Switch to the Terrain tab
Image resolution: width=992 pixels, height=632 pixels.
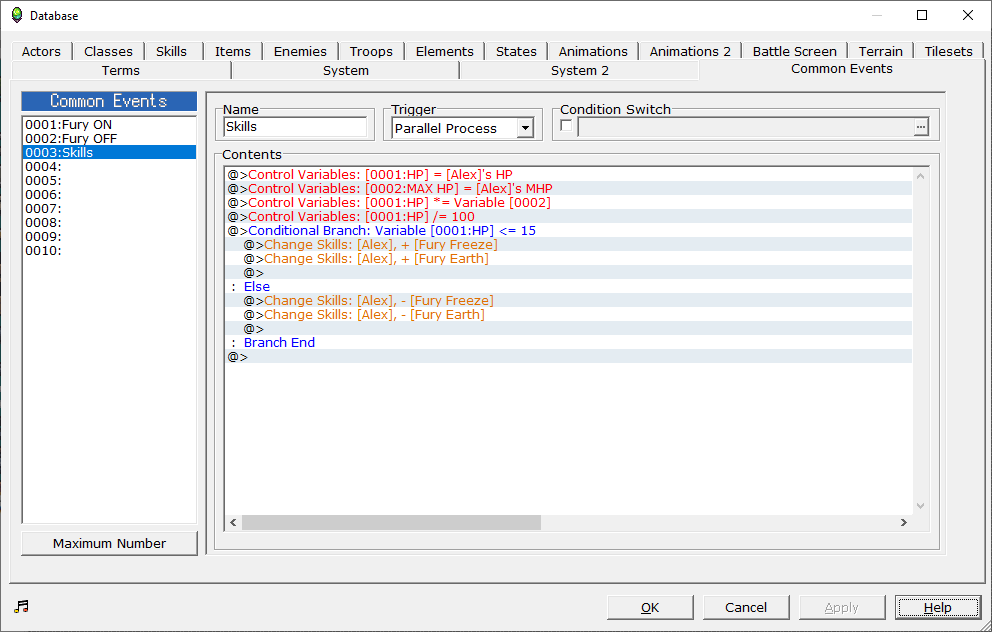pyautogui.click(x=881, y=51)
